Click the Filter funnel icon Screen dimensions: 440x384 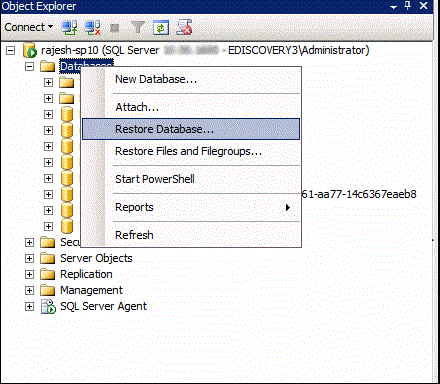pos(137,27)
